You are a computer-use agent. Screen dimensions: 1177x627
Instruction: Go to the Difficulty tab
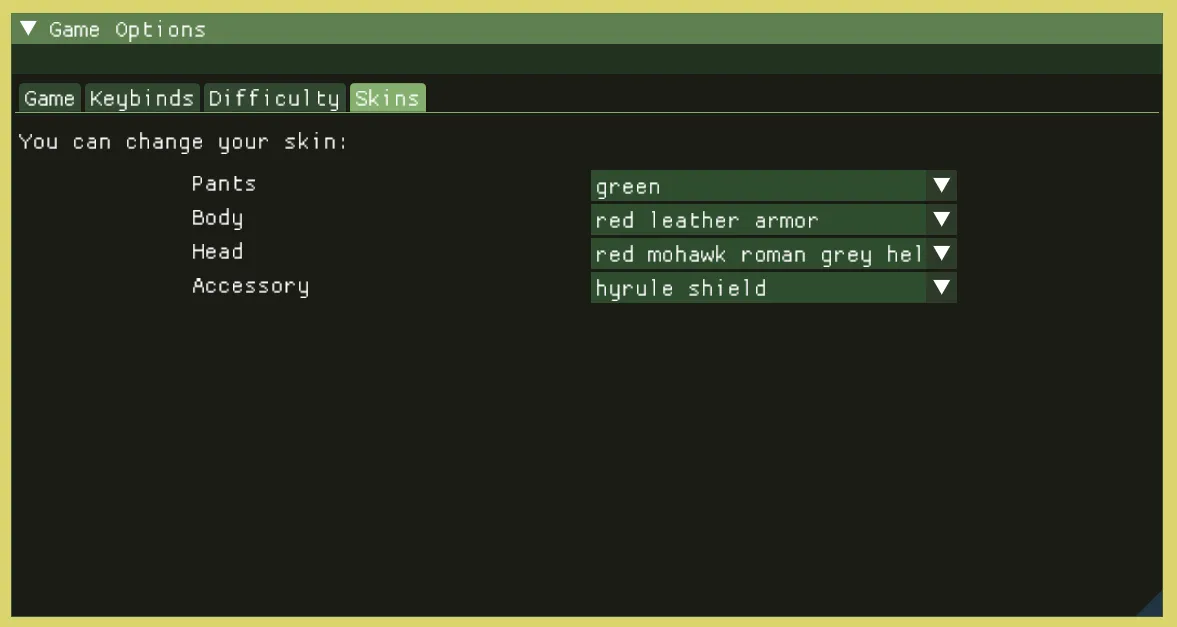point(274,98)
